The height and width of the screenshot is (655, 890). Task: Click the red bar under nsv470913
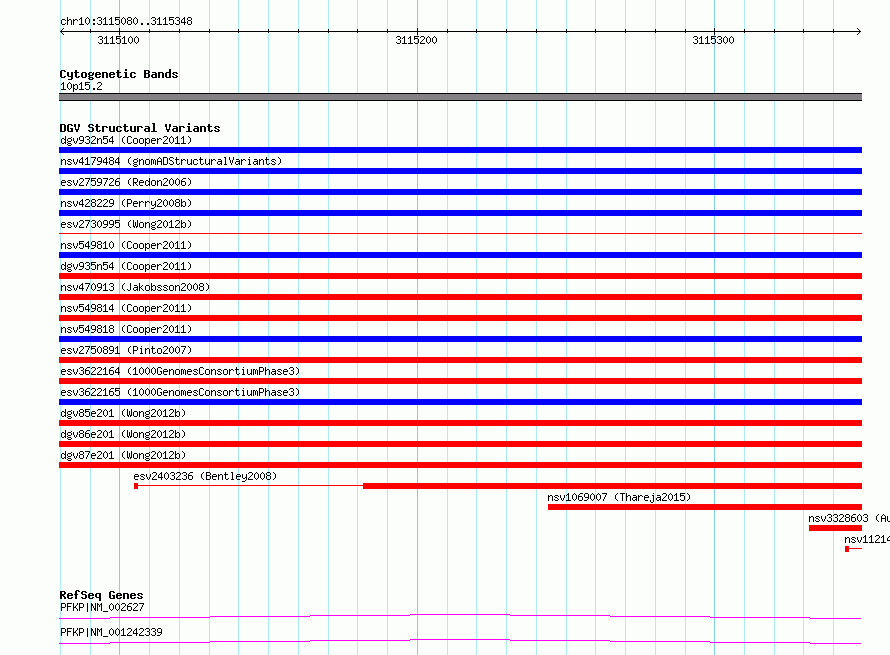point(460,297)
